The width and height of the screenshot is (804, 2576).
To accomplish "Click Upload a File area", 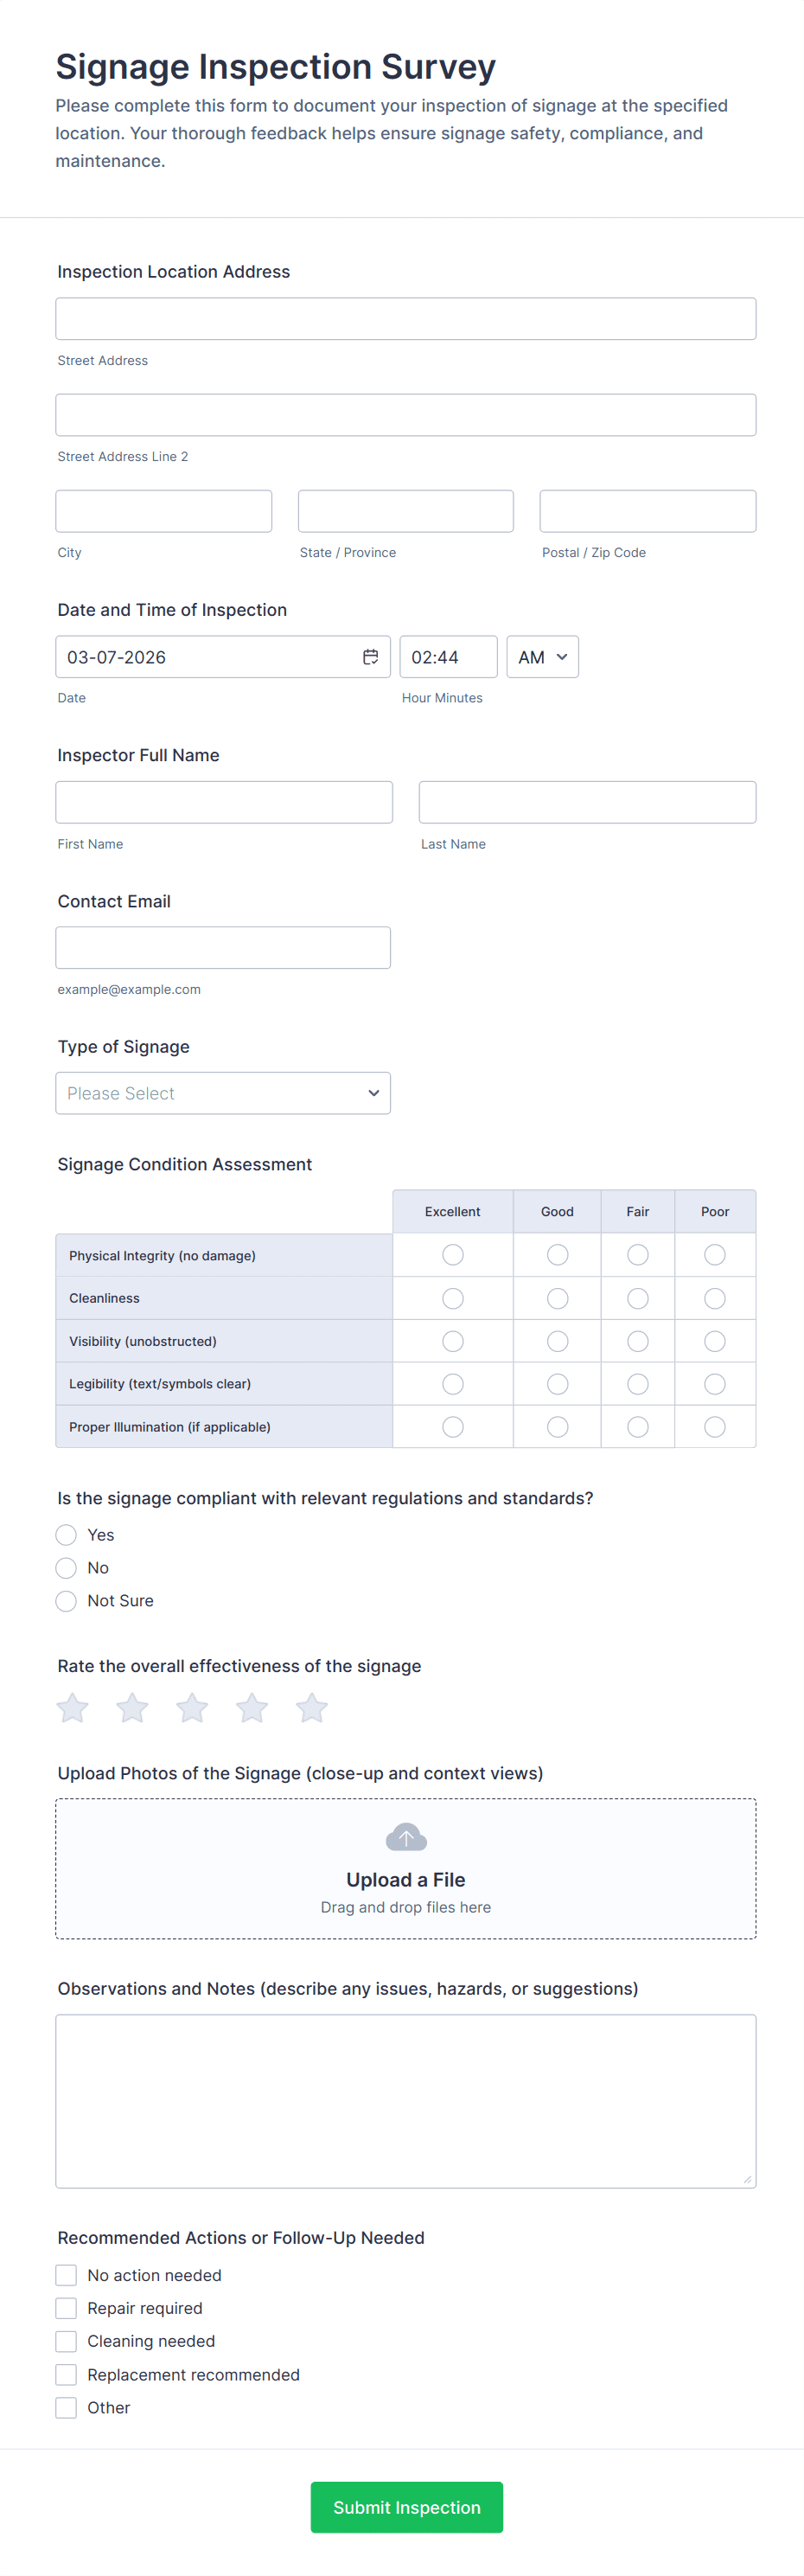I will click(406, 1879).
